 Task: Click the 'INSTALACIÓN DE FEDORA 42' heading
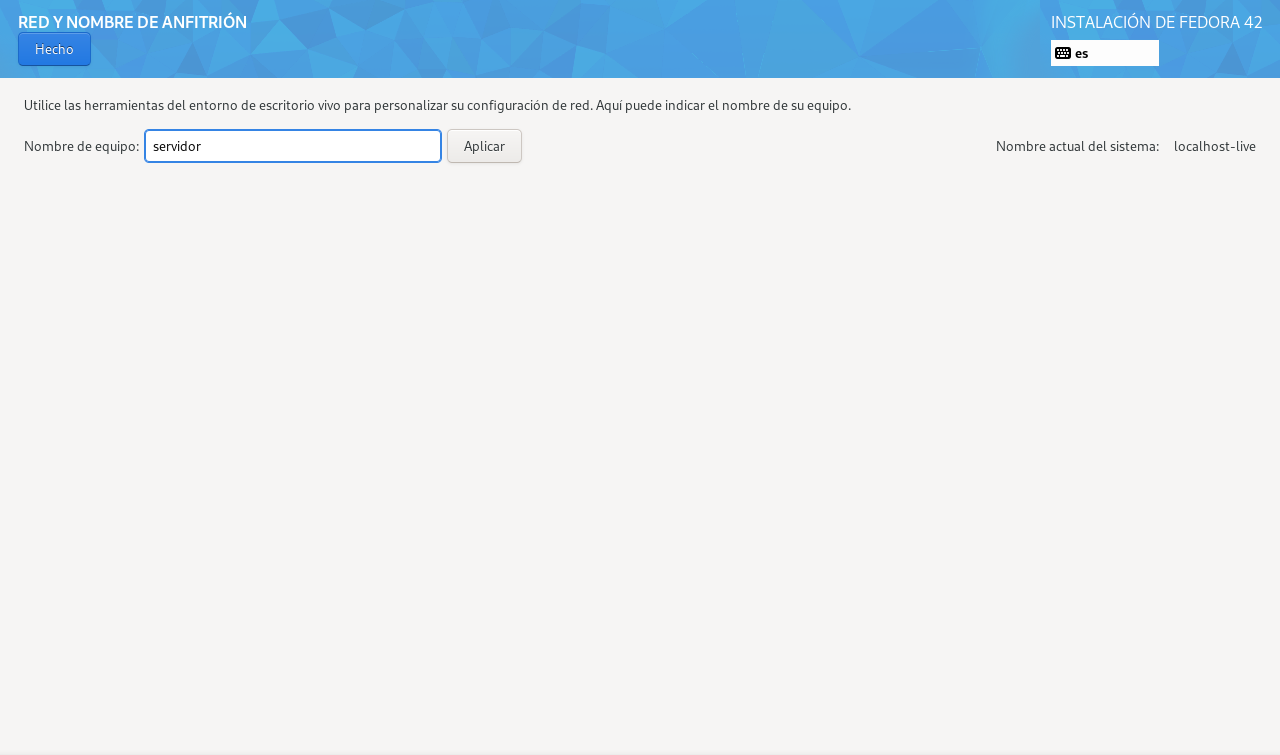point(1156,22)
